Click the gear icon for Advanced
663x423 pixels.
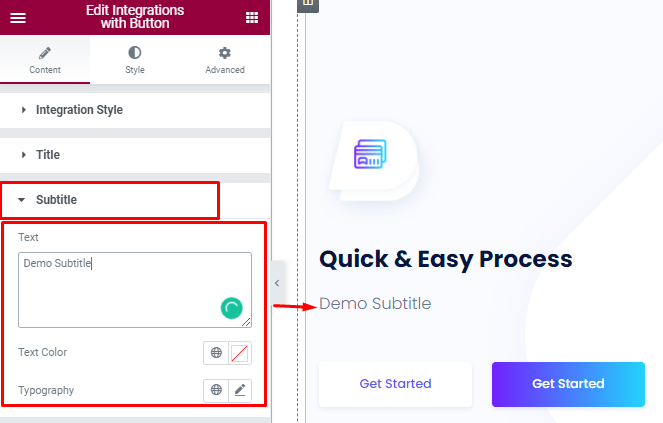pyautogui.click(x=225, y=53)
